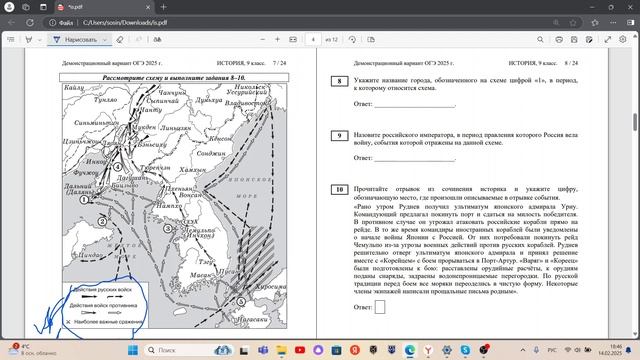The width and height of the screenshot is (640, 360).
Task: Expand highlight tool color options
Action: pos(40,40)
